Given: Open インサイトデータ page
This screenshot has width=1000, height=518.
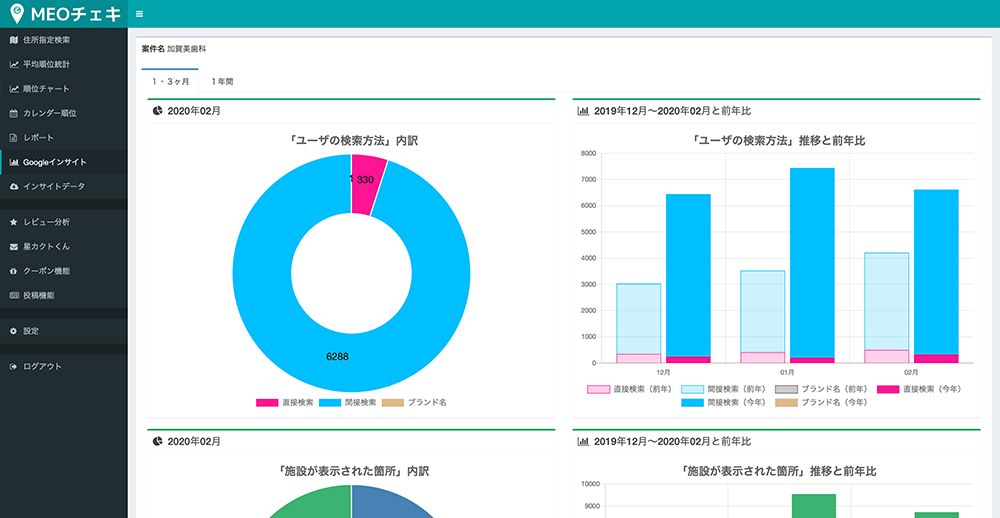Looking at the screenshot, I should (x=64, y=186).
